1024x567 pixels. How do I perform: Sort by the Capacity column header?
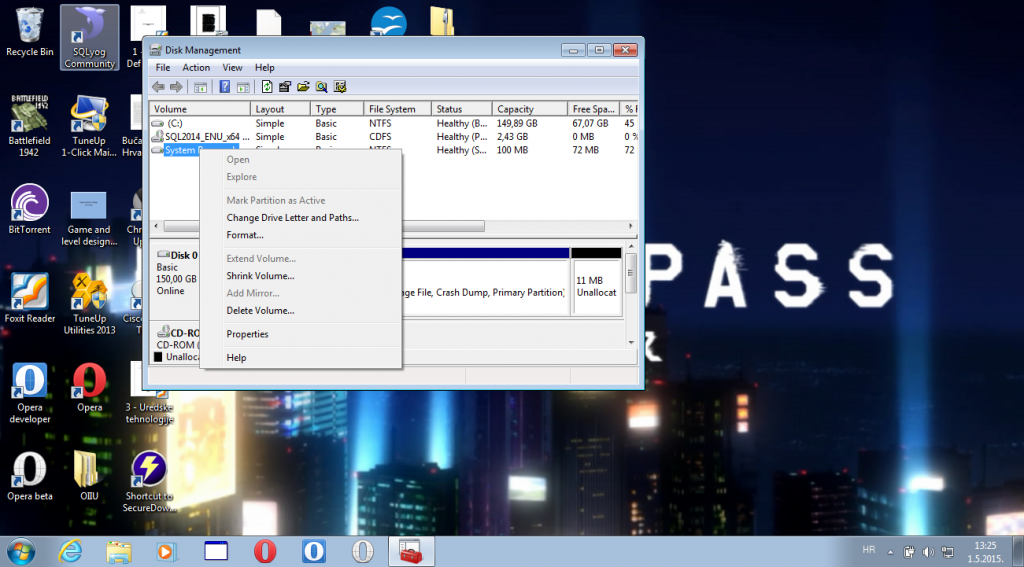coord(515,109)
